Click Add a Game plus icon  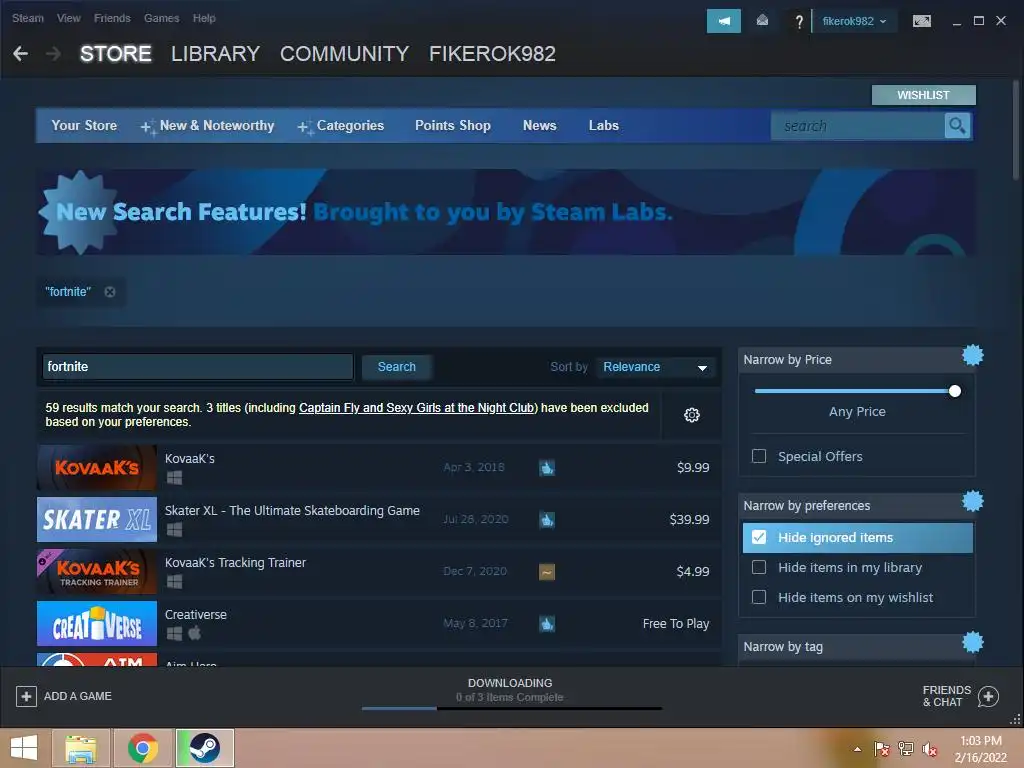(26, 696)
